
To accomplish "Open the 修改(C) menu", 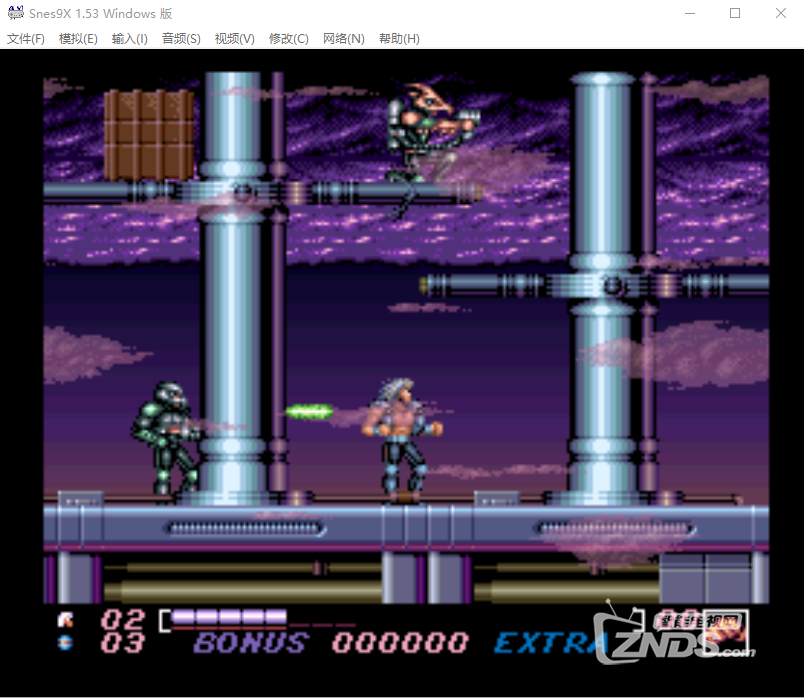I will pos(289,39).
